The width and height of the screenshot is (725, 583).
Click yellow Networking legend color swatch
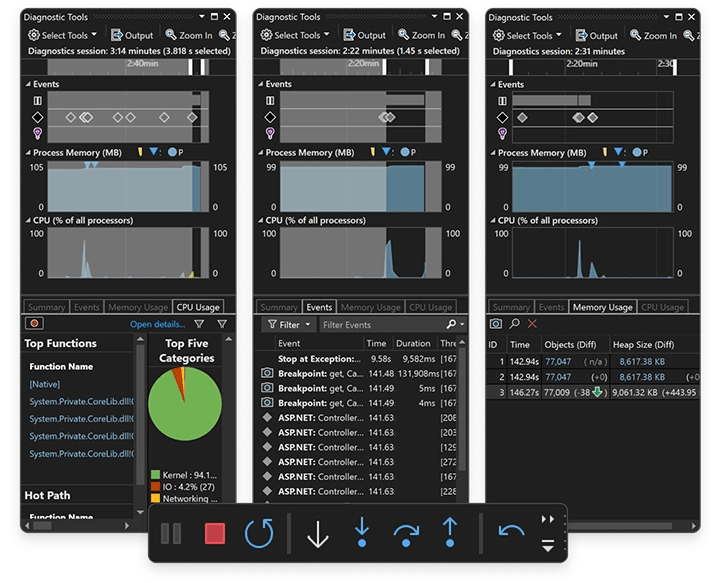pos(155,498)
